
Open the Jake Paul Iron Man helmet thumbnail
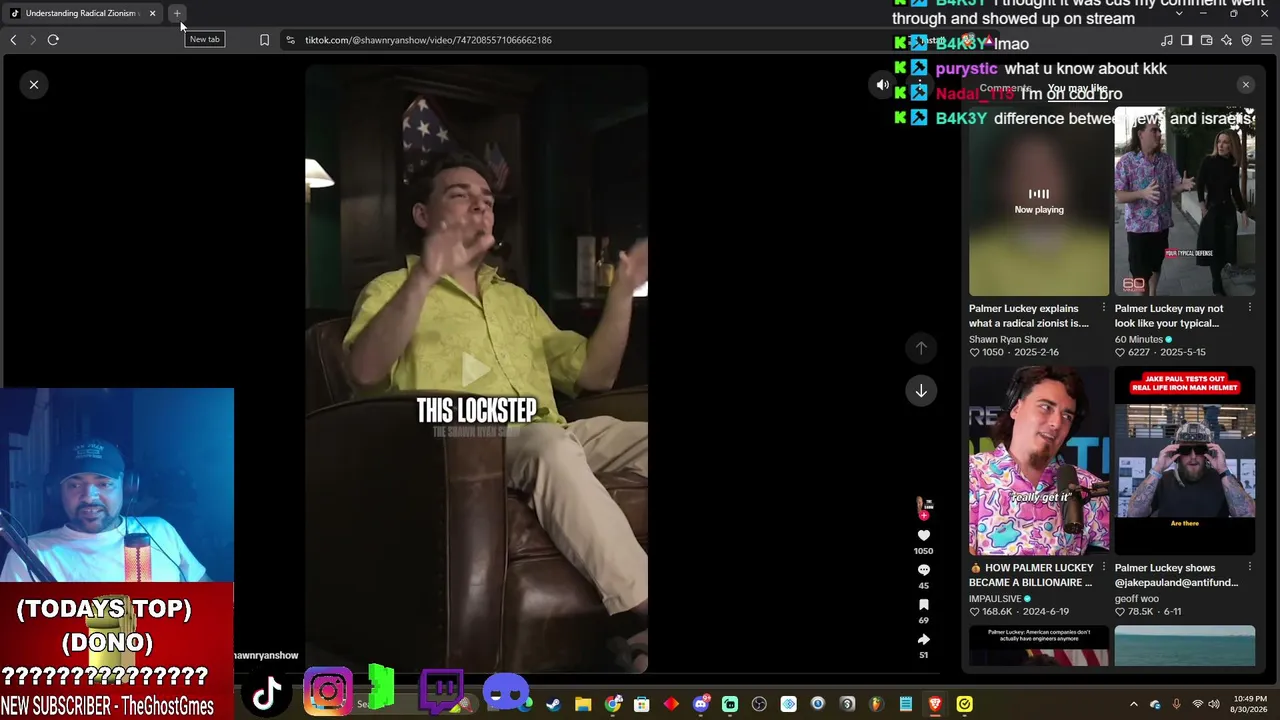coord(1185,460)
